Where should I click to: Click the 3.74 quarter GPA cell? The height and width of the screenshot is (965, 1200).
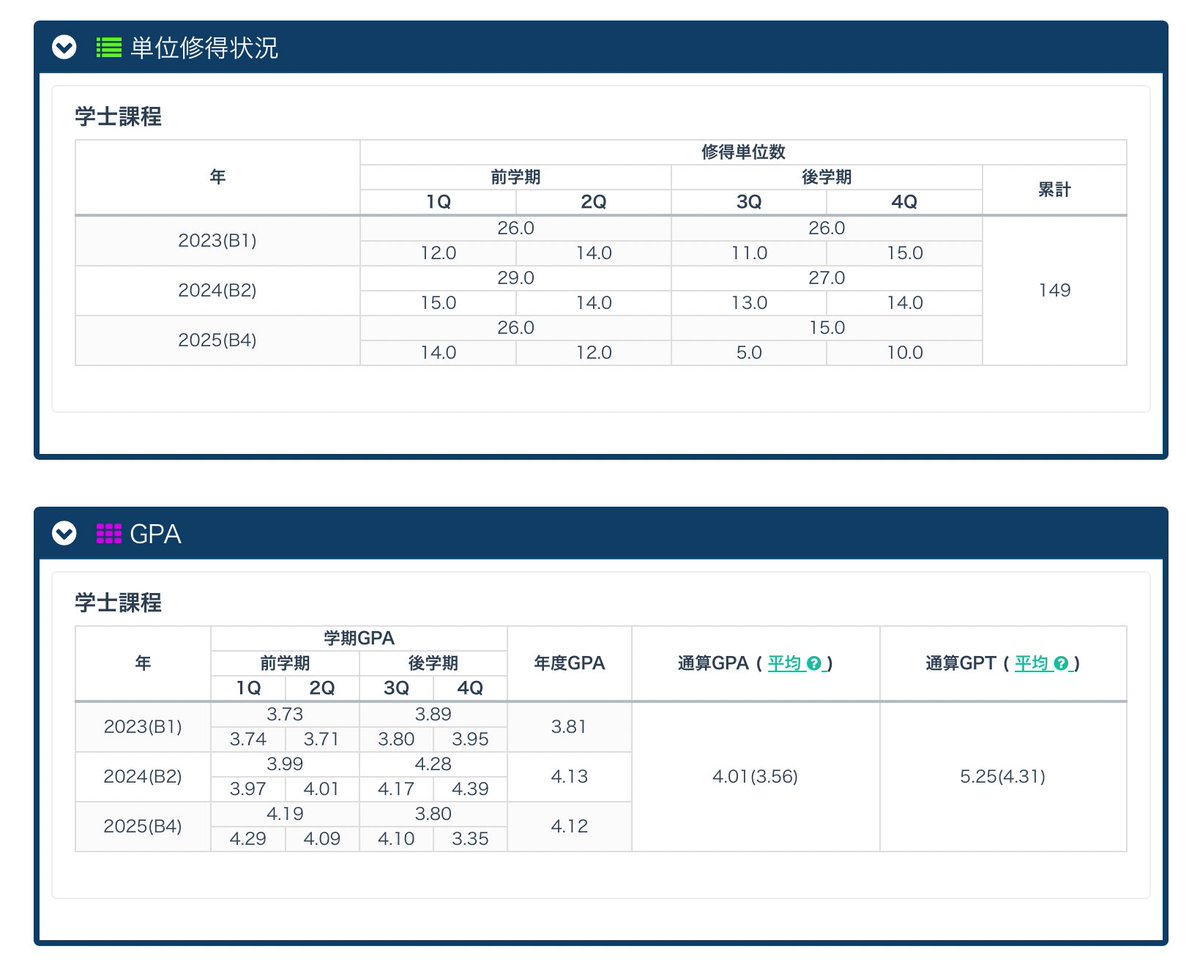248,739
